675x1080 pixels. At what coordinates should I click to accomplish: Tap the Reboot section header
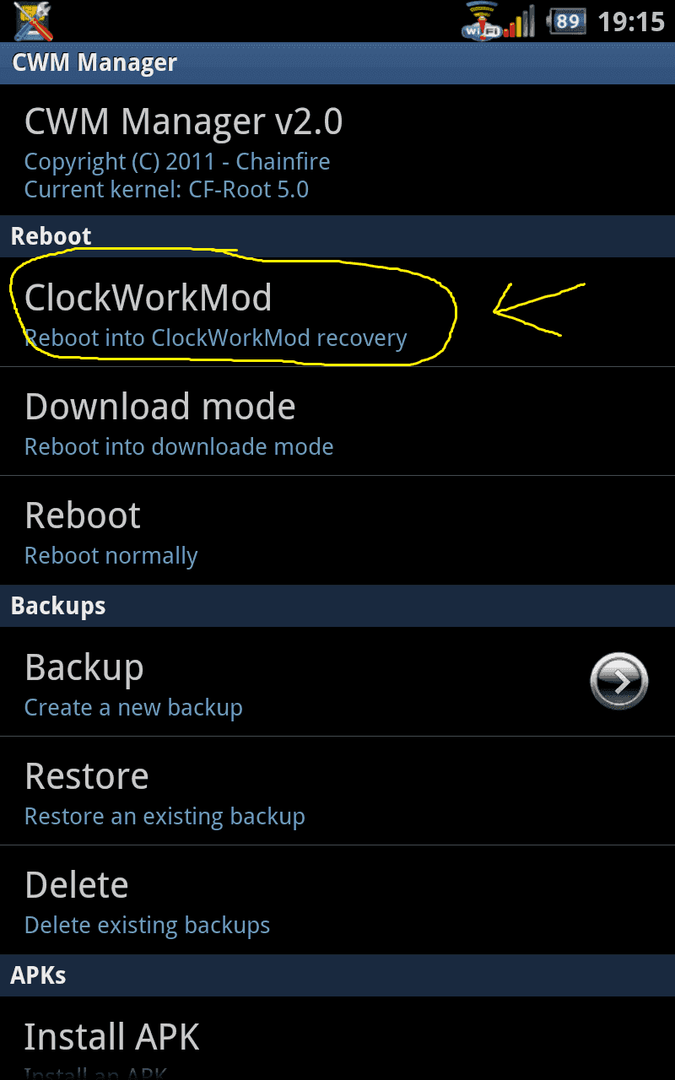coord(338,236)
